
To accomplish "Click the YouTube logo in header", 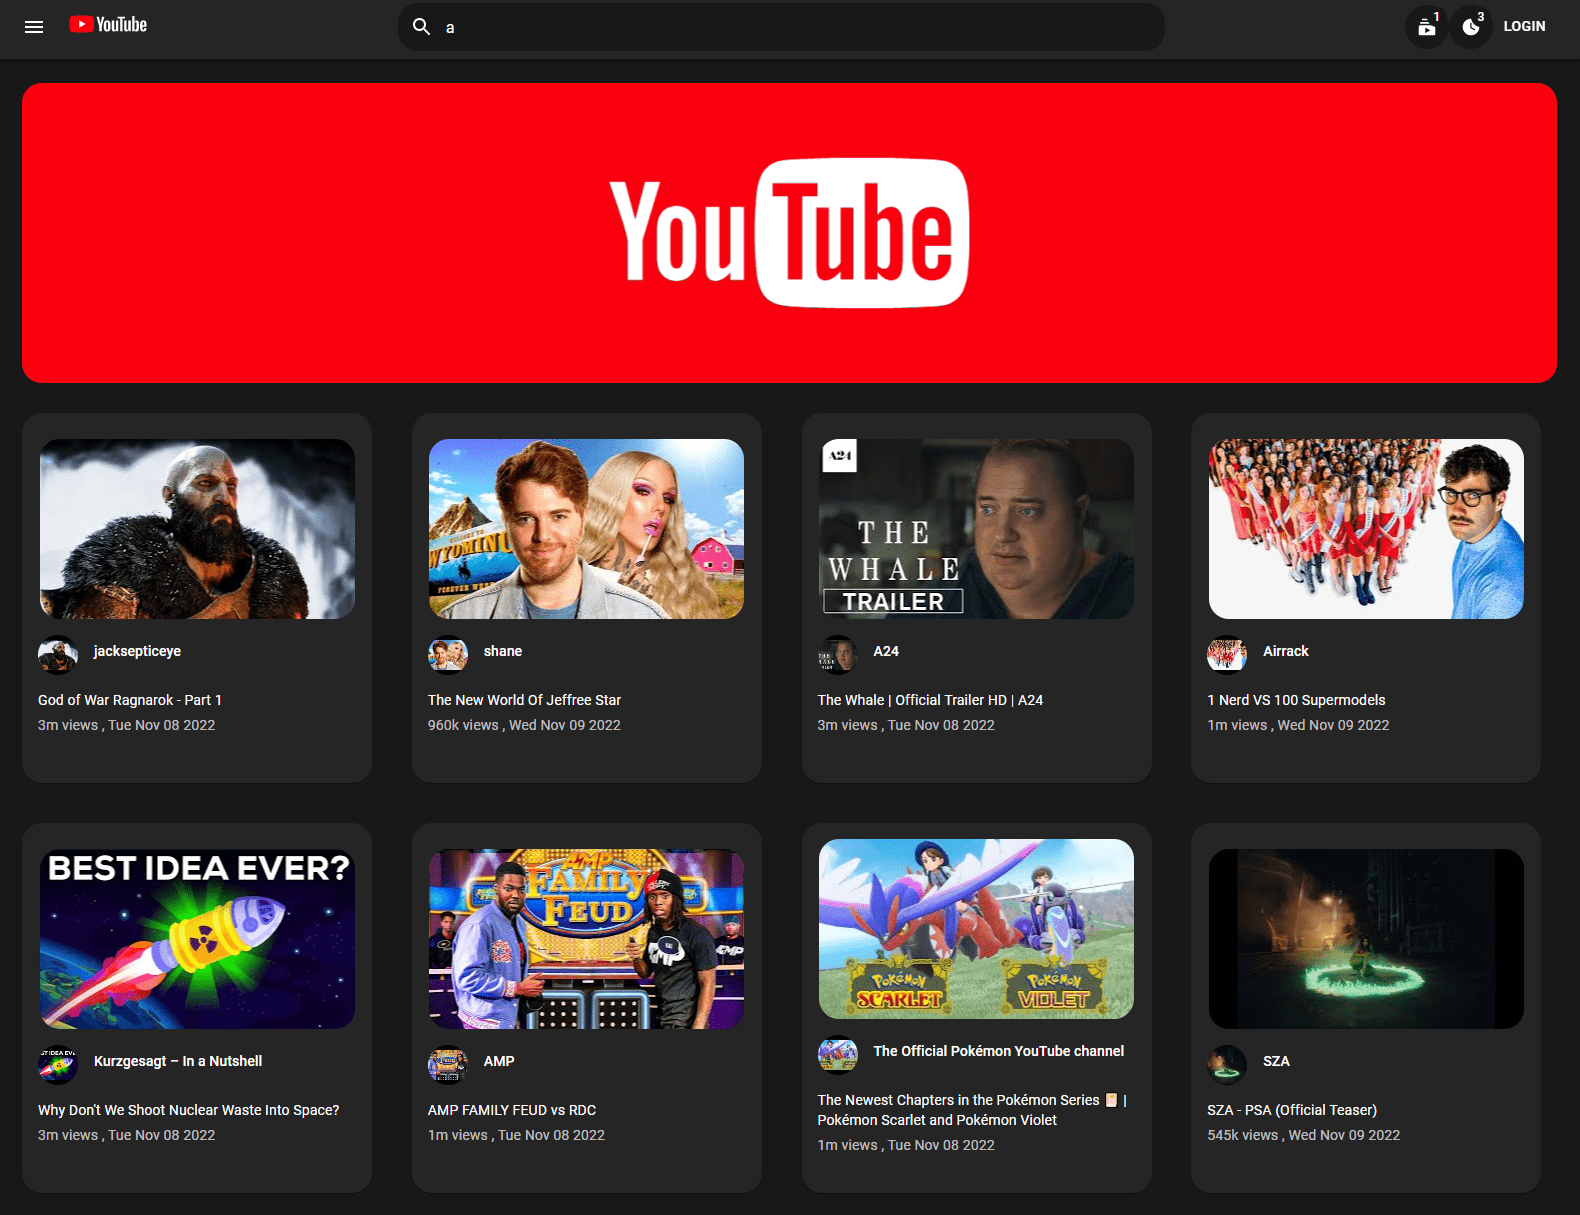I will [108, 25].
